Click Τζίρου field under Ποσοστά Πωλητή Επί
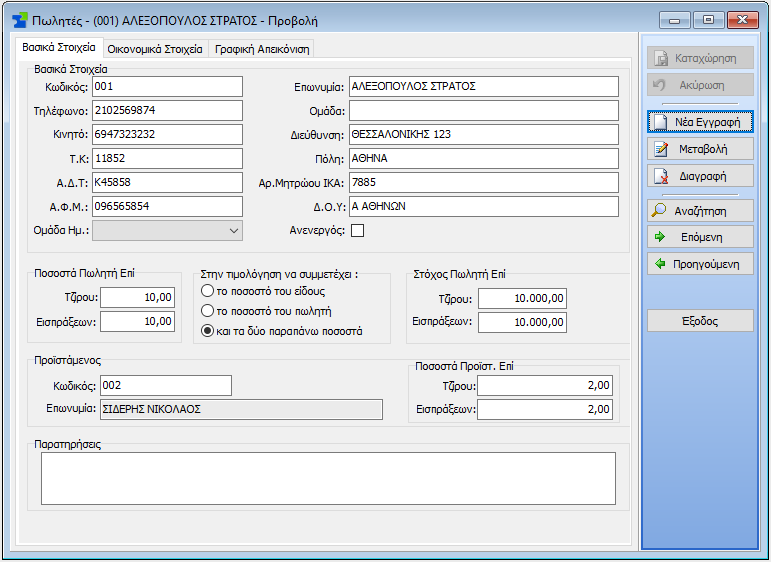 tap(138, 297)
